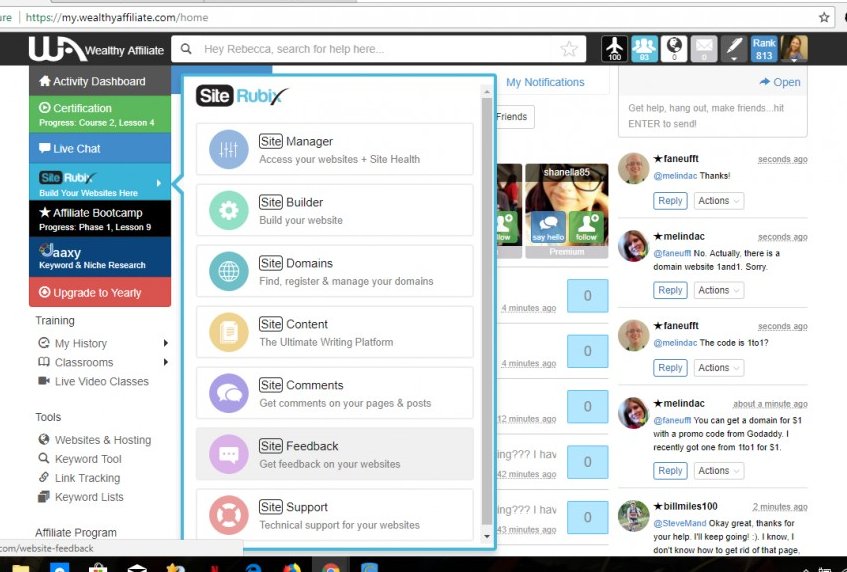Expand Classrooms submenu arrow
The height and width of the screenshot is (572, 847).
coord(166,362)
